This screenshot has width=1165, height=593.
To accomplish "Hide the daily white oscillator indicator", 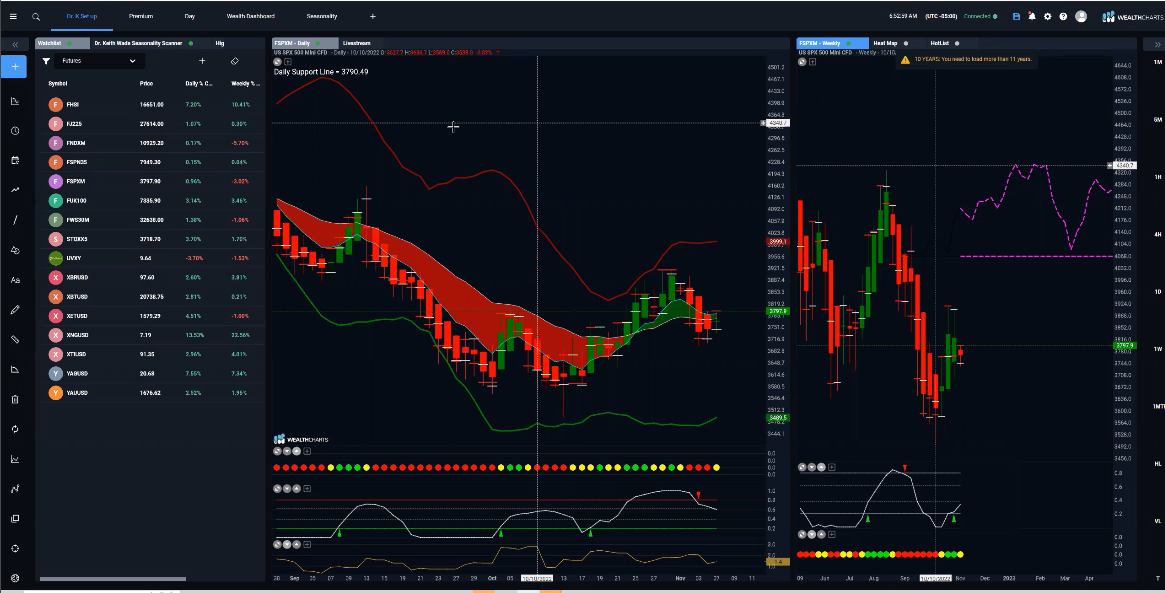I will (278, 488).
